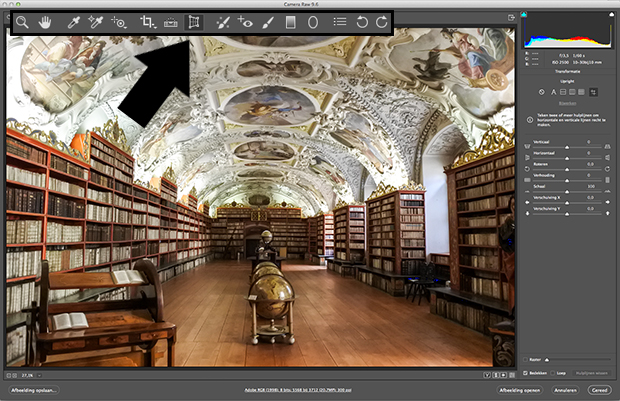Select Guided Upright mode
Screen dimensions: 620x401
[x=593, y=92]
